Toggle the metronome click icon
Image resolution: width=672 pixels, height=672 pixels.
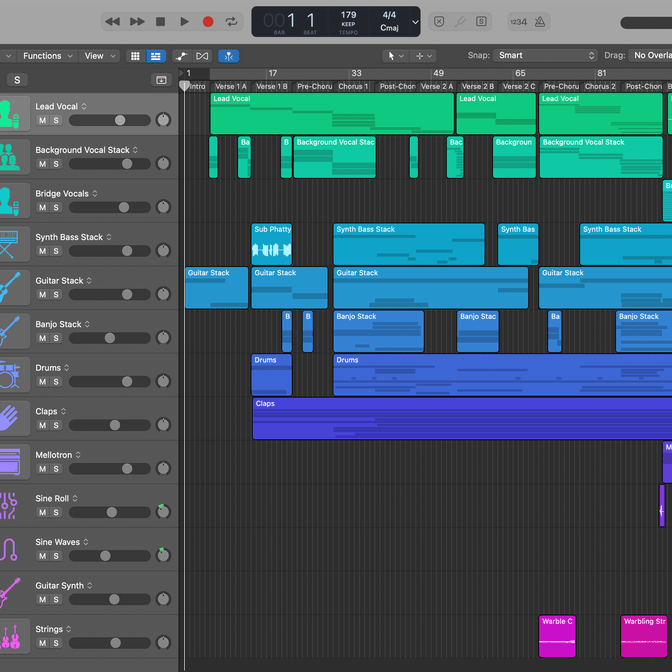pos(540,21)
